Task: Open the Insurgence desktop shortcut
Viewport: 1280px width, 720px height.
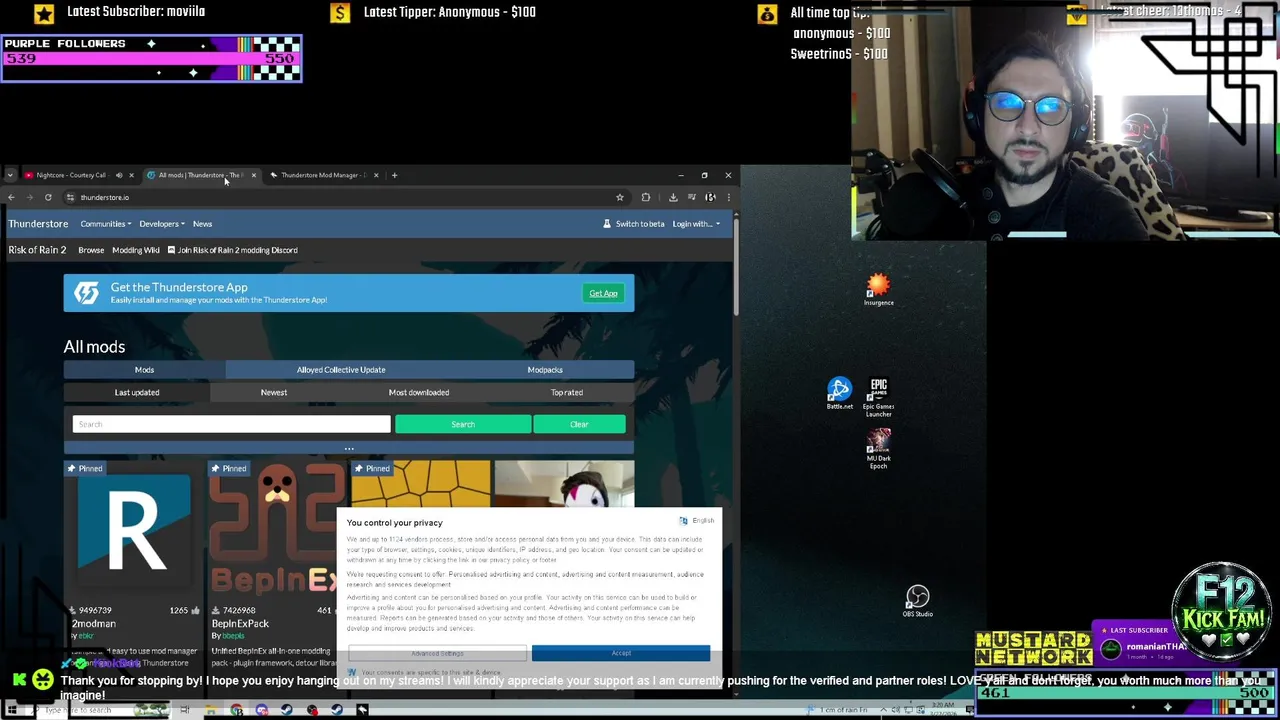Action: click(x=878, y=290)
